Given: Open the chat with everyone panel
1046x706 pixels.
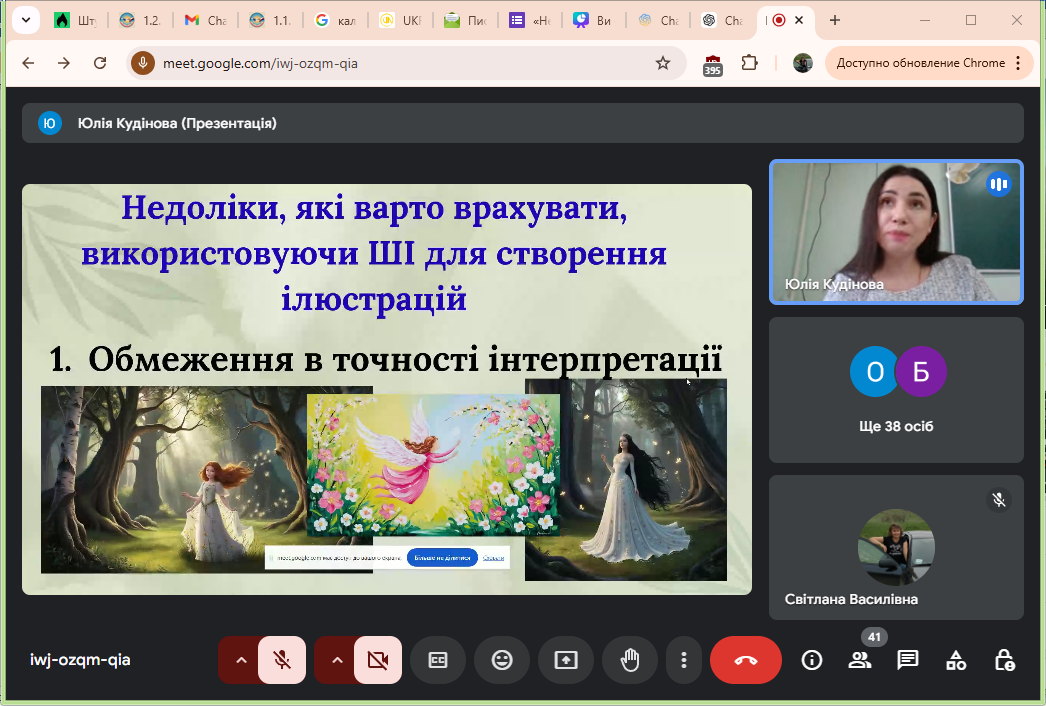Looking at the screenshot, I should coord(908,660).
